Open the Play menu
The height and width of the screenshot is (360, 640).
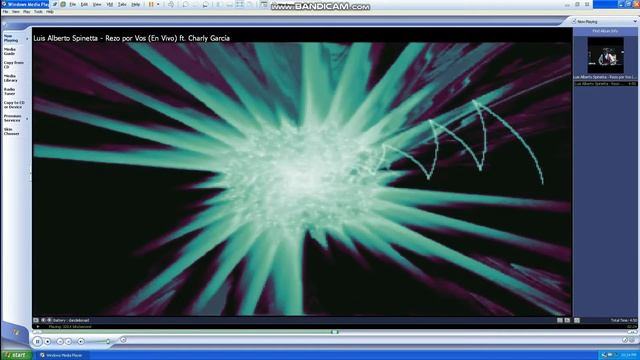(27, 12)
